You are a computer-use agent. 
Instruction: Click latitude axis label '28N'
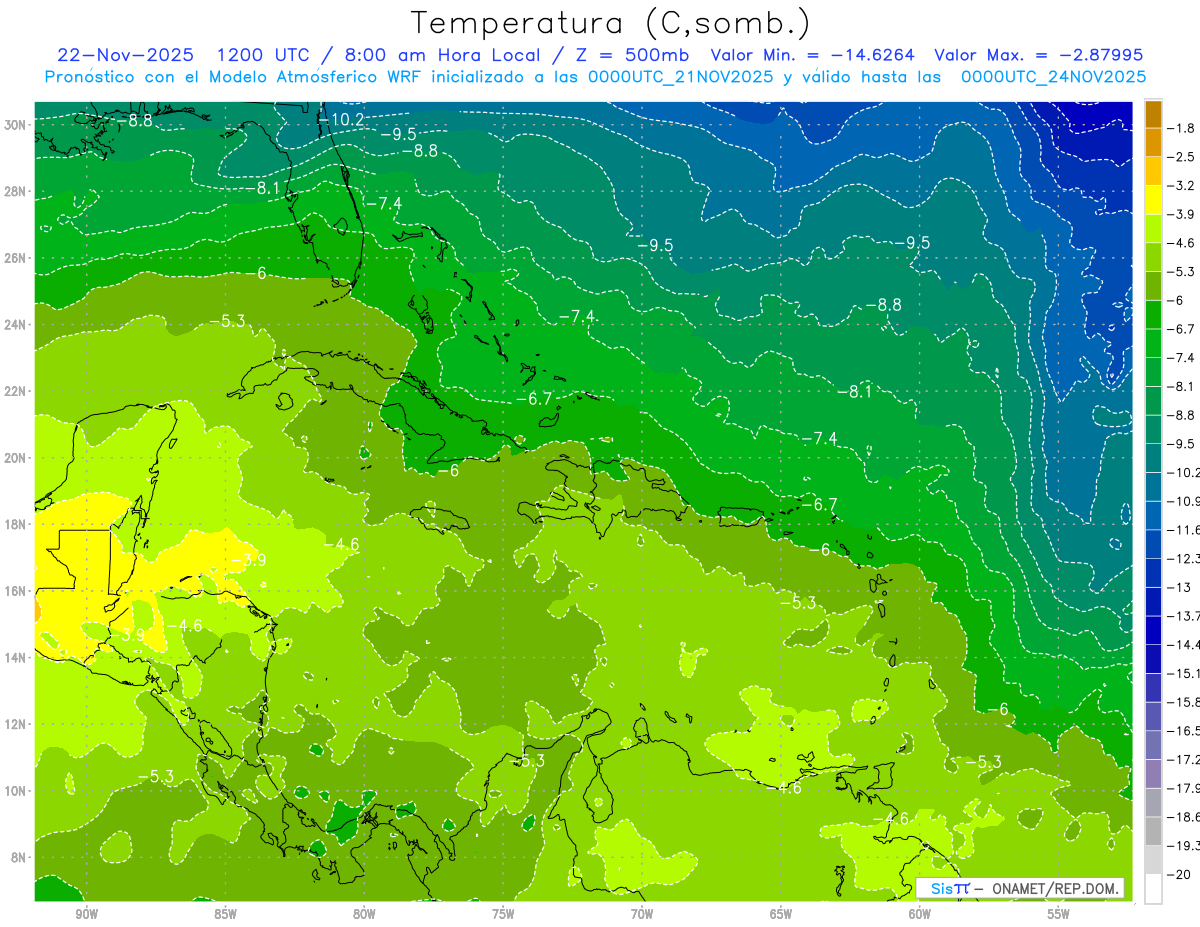16,191
